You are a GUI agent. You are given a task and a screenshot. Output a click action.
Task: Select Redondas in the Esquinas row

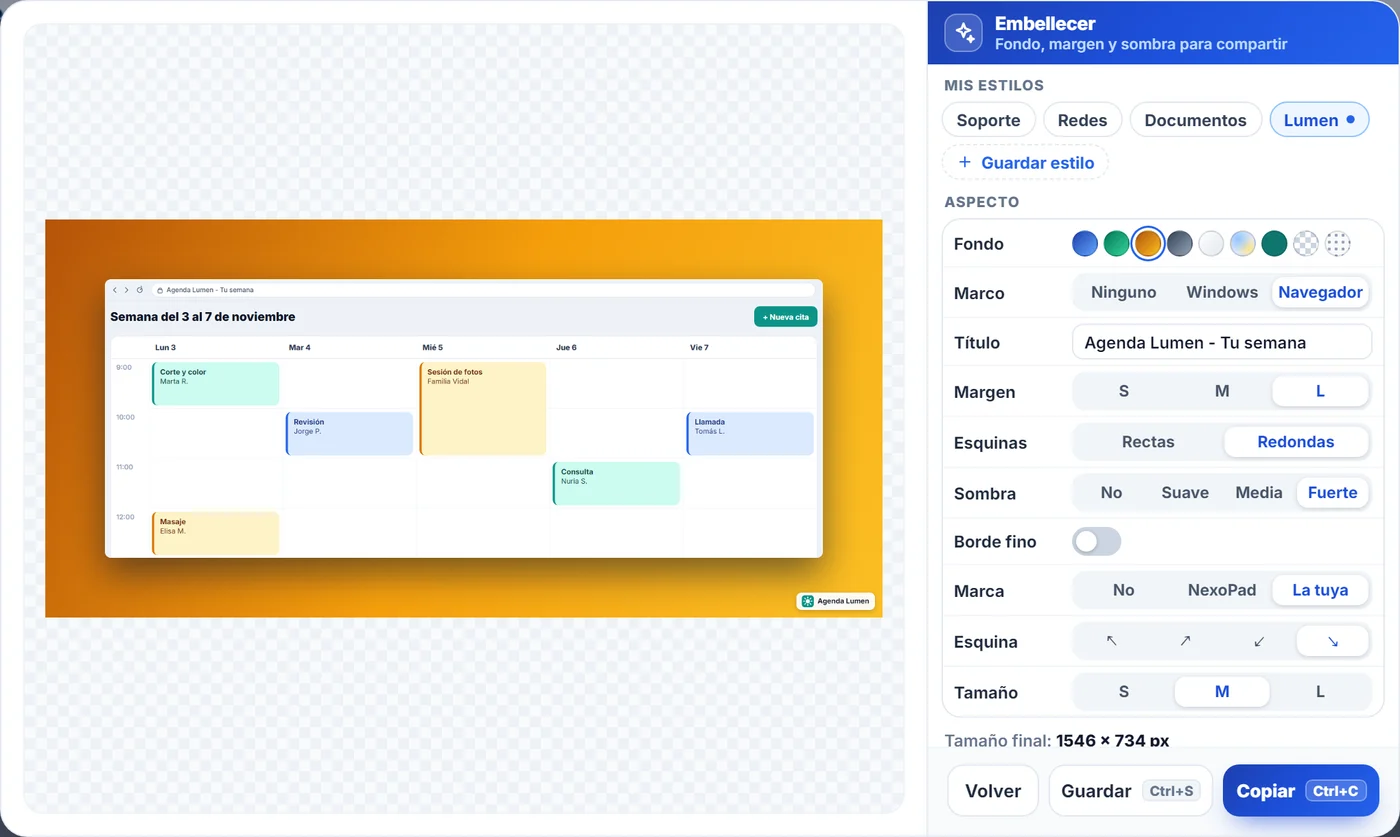click(x=1296, y=442)
